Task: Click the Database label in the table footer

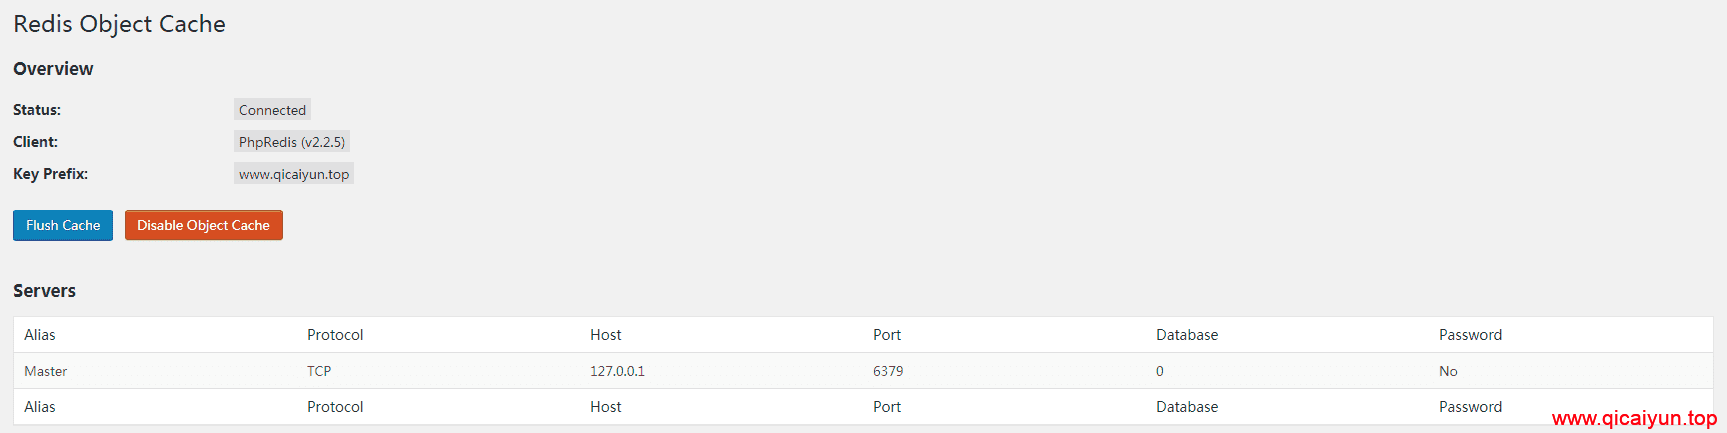Action: coord(1187,407)
